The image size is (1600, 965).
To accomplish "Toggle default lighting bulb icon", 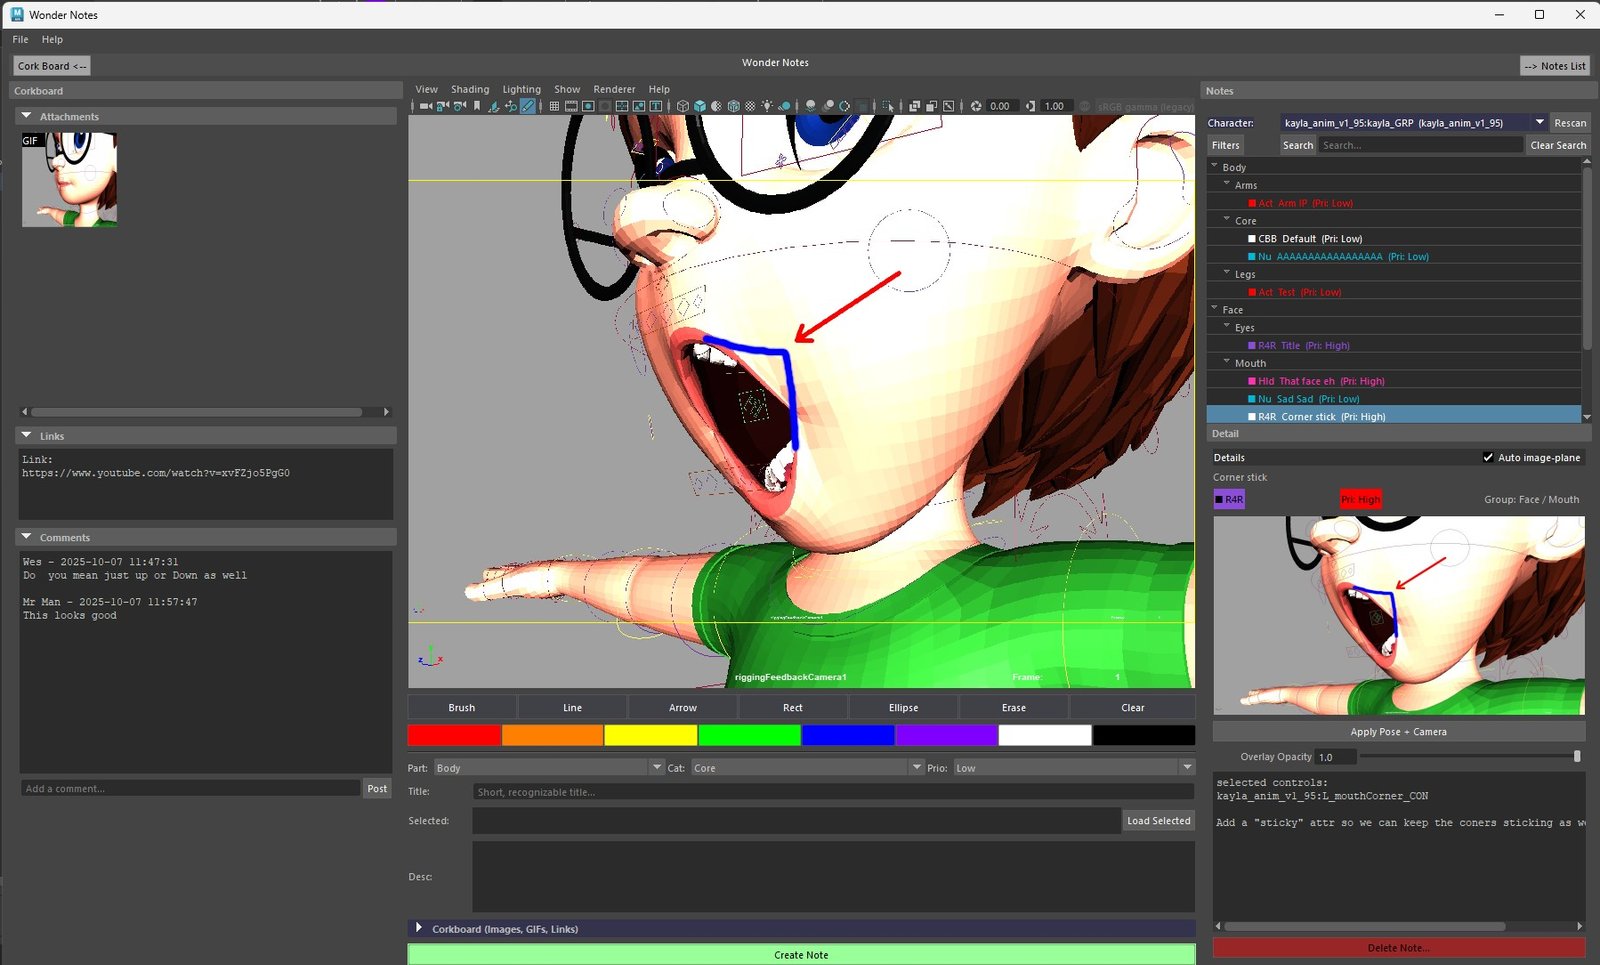I will coord(766,106).
